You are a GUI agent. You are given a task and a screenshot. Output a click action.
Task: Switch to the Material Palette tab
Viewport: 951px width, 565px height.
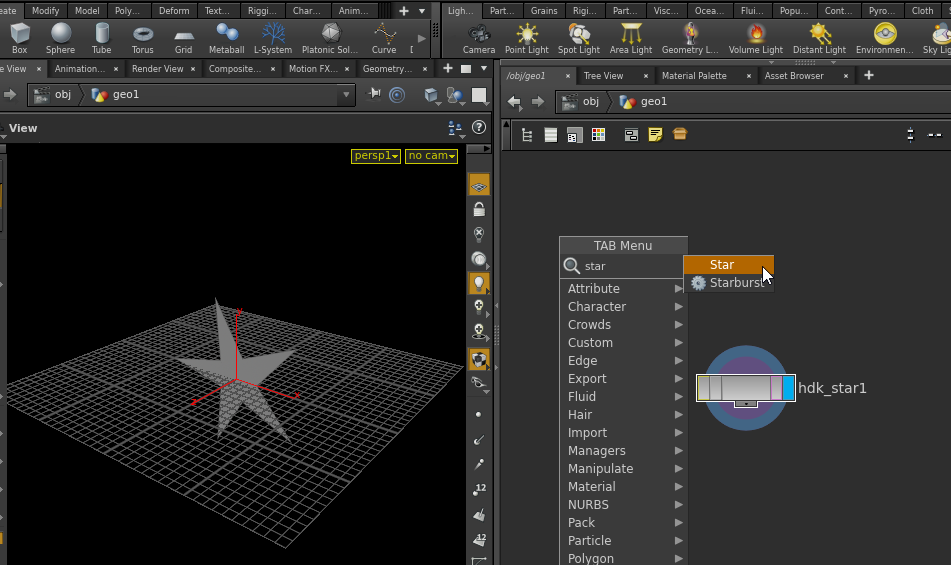(x=694, y=76)
